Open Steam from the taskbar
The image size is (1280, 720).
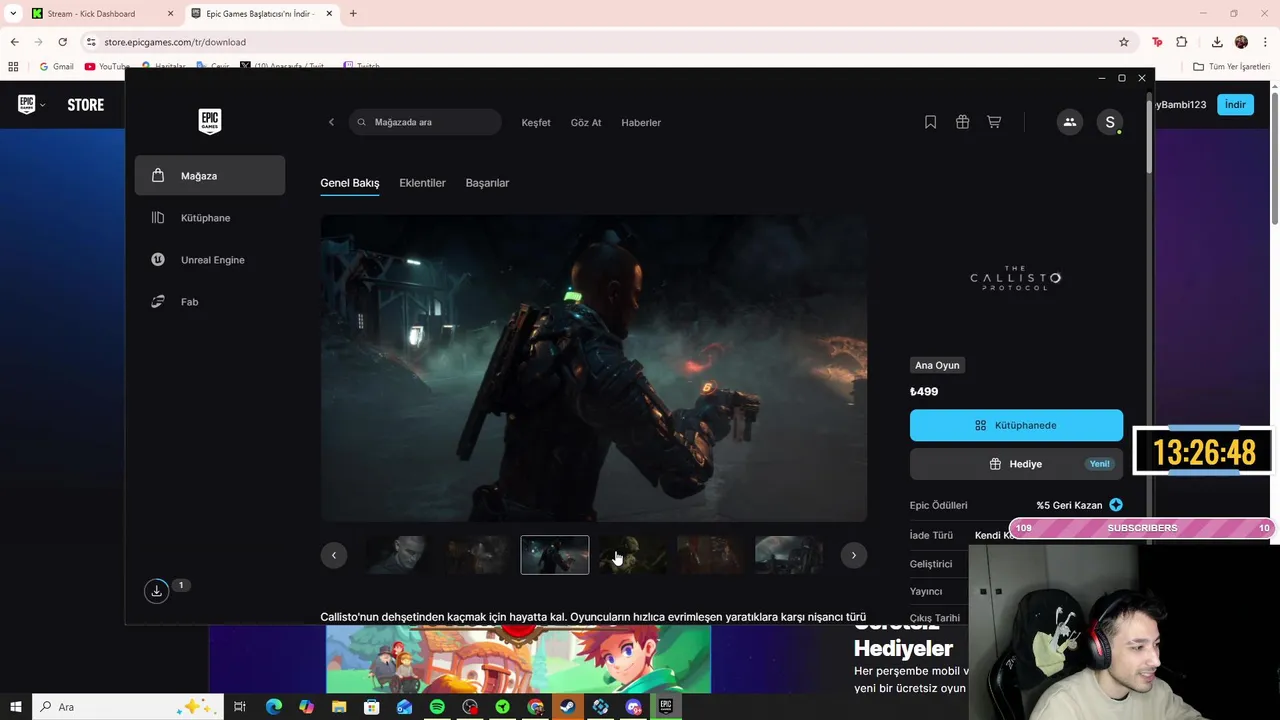pyautogui.click(x=568, y=707)
